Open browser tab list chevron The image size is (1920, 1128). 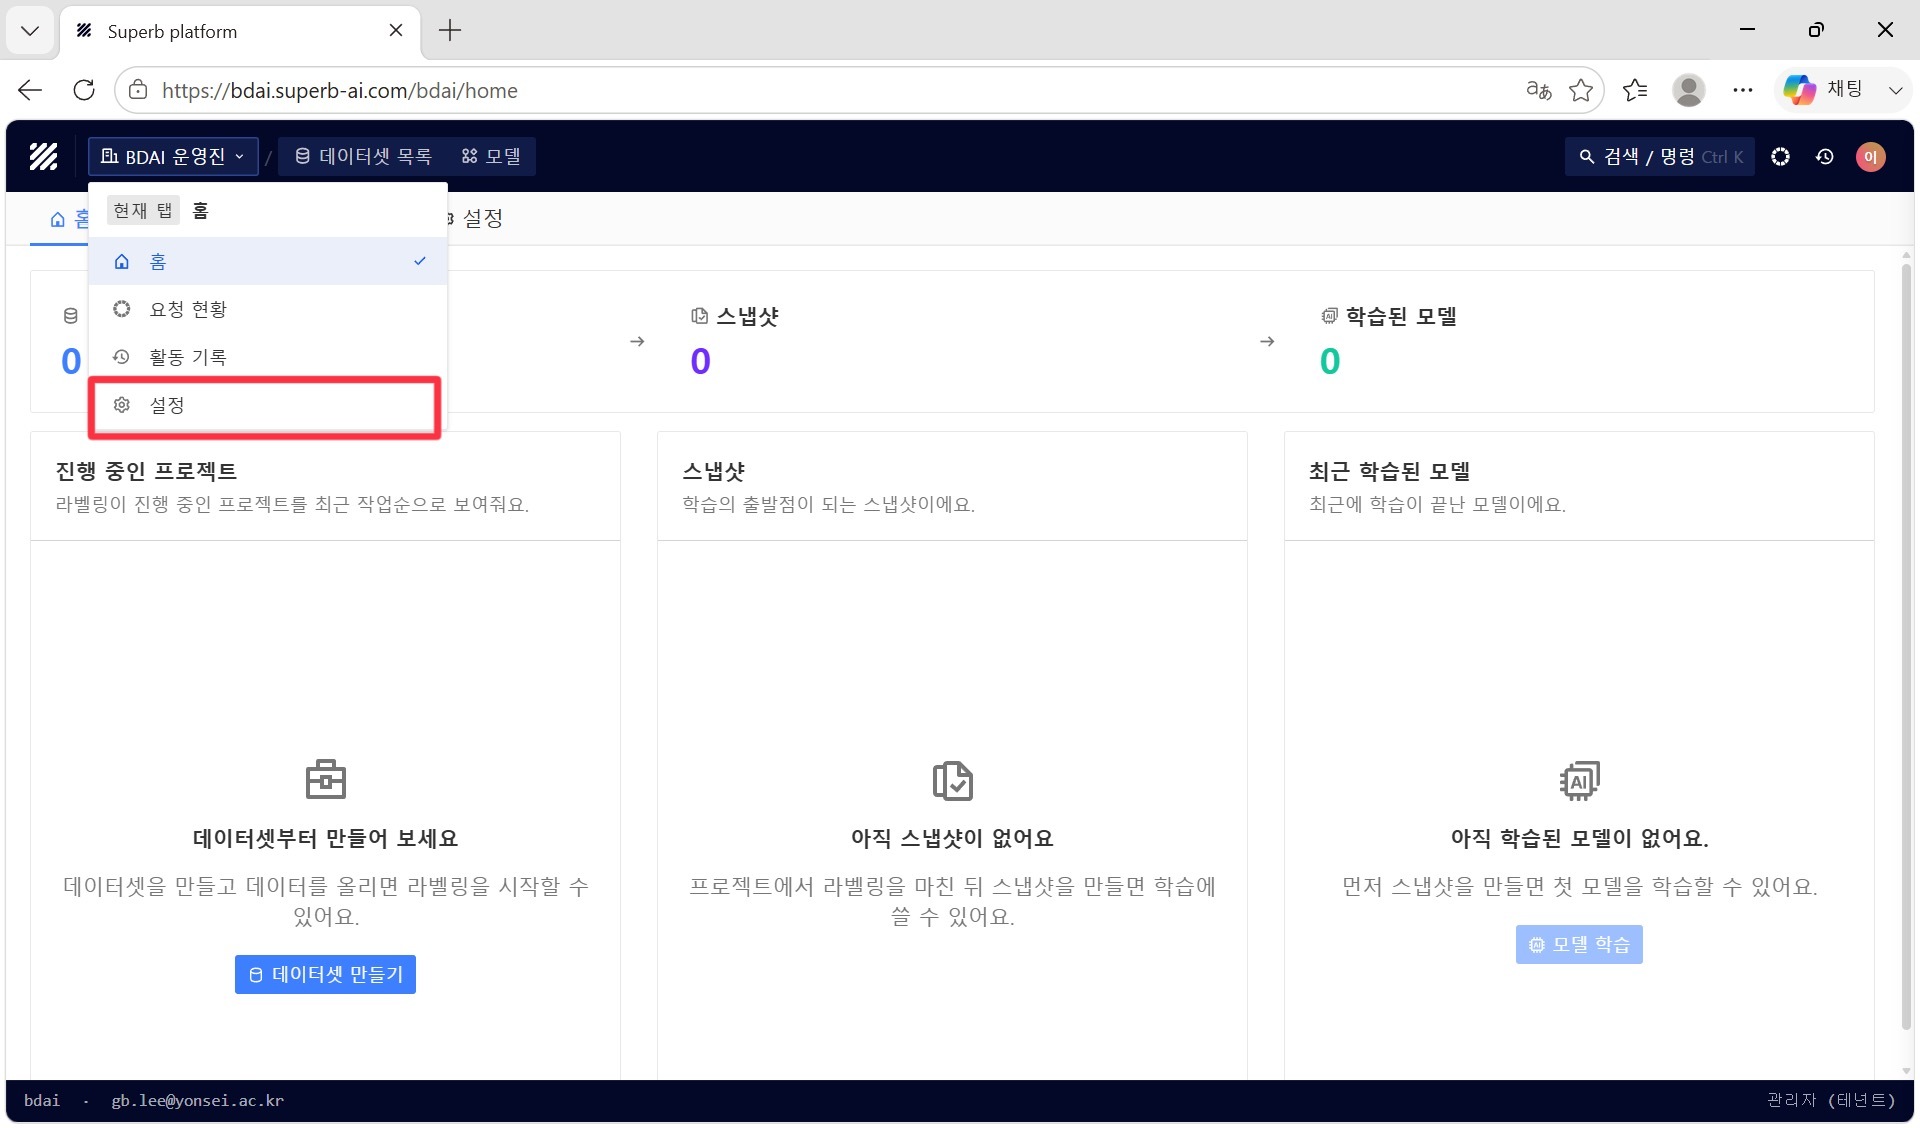30,30
